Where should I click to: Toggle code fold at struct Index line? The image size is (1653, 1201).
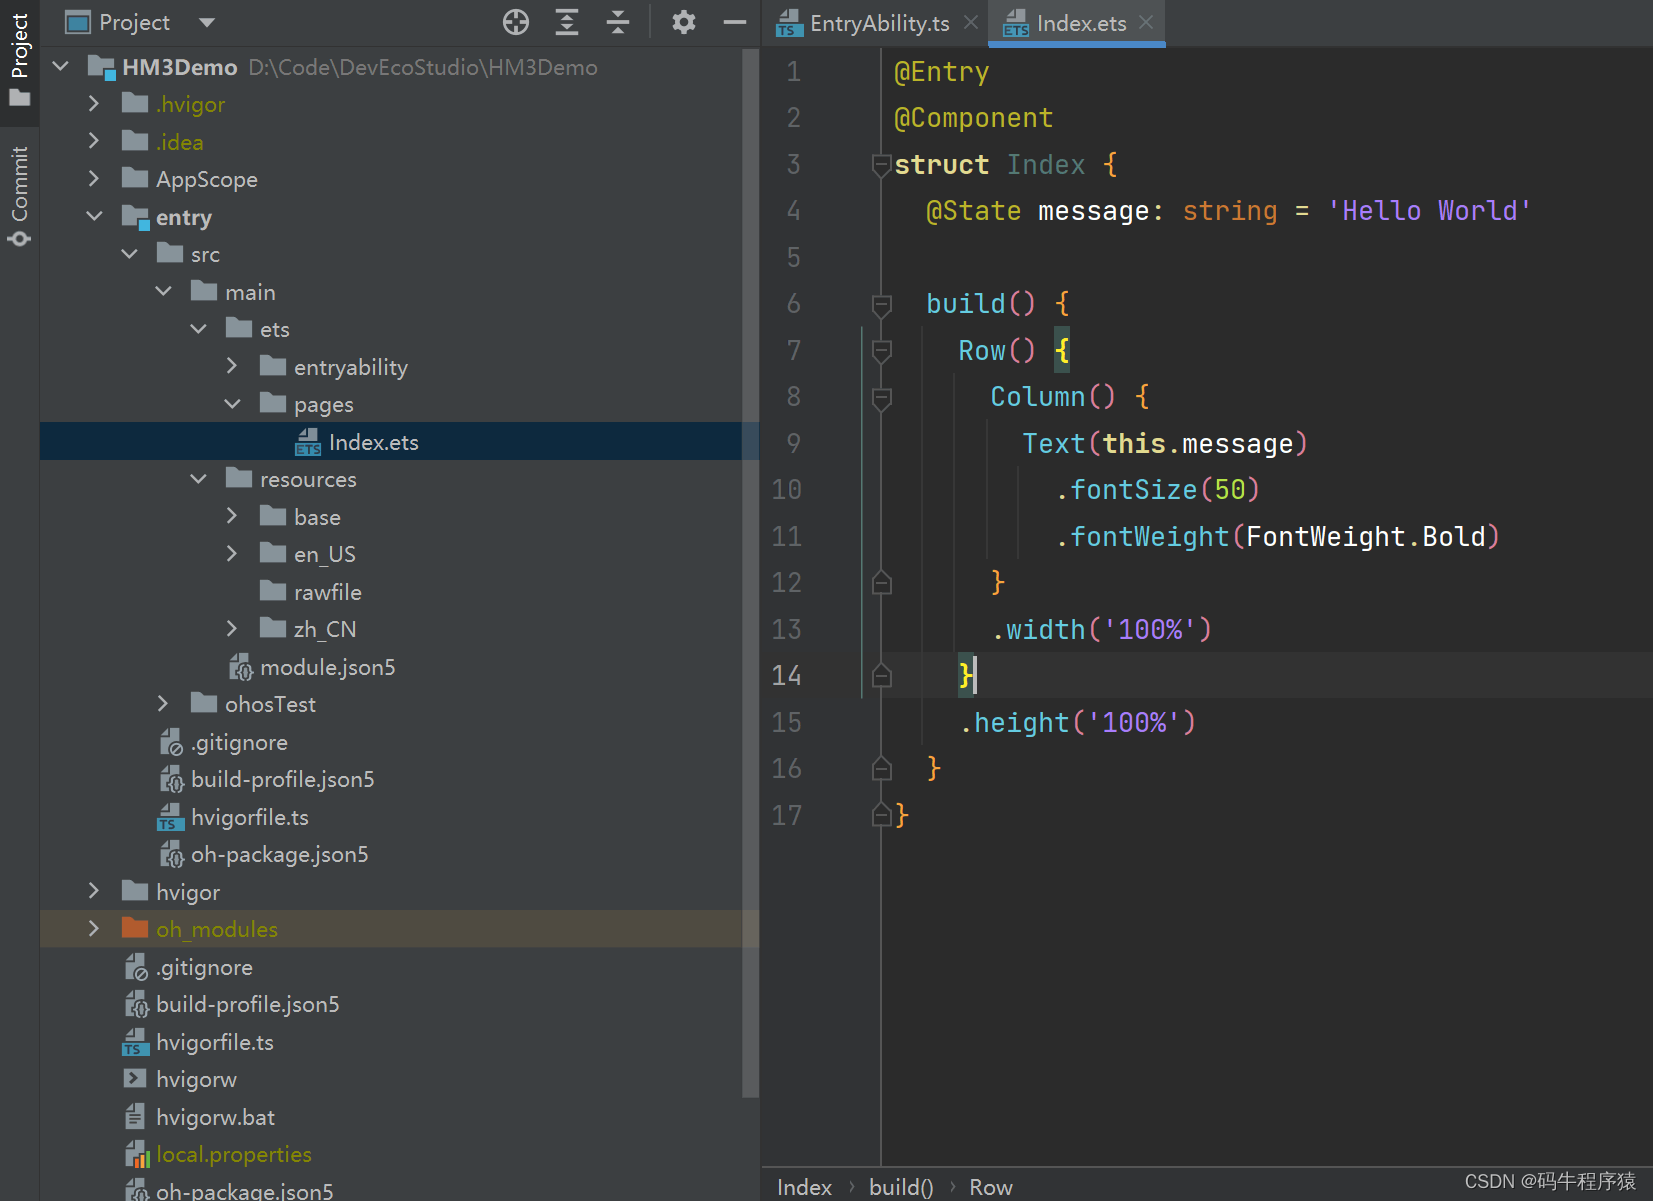(881, 165)
